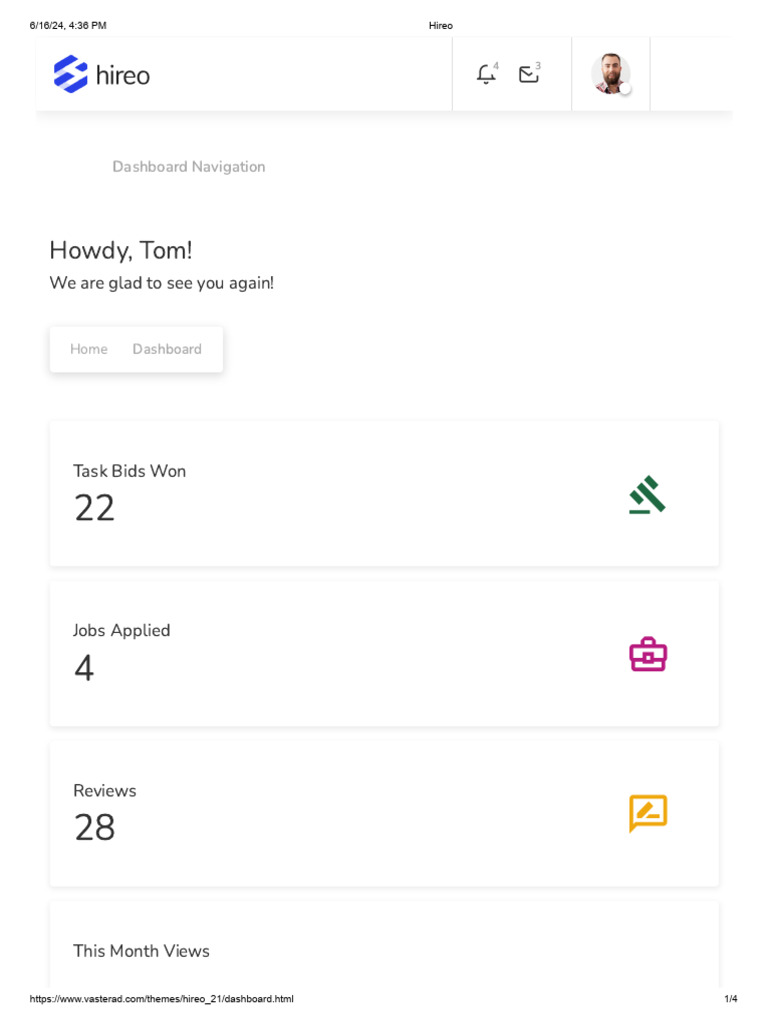Click the pink briefcase icon
768x1024 pixels.
tap(648, 654)
